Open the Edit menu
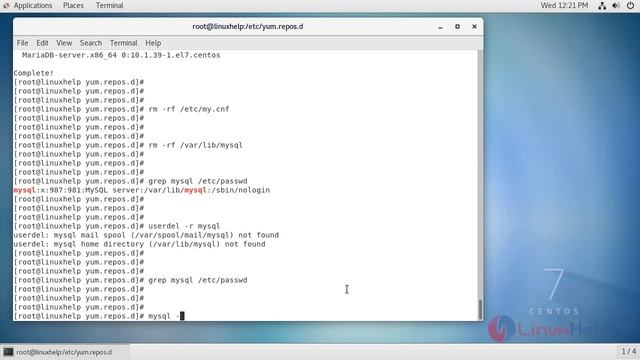 coord(42,43)
